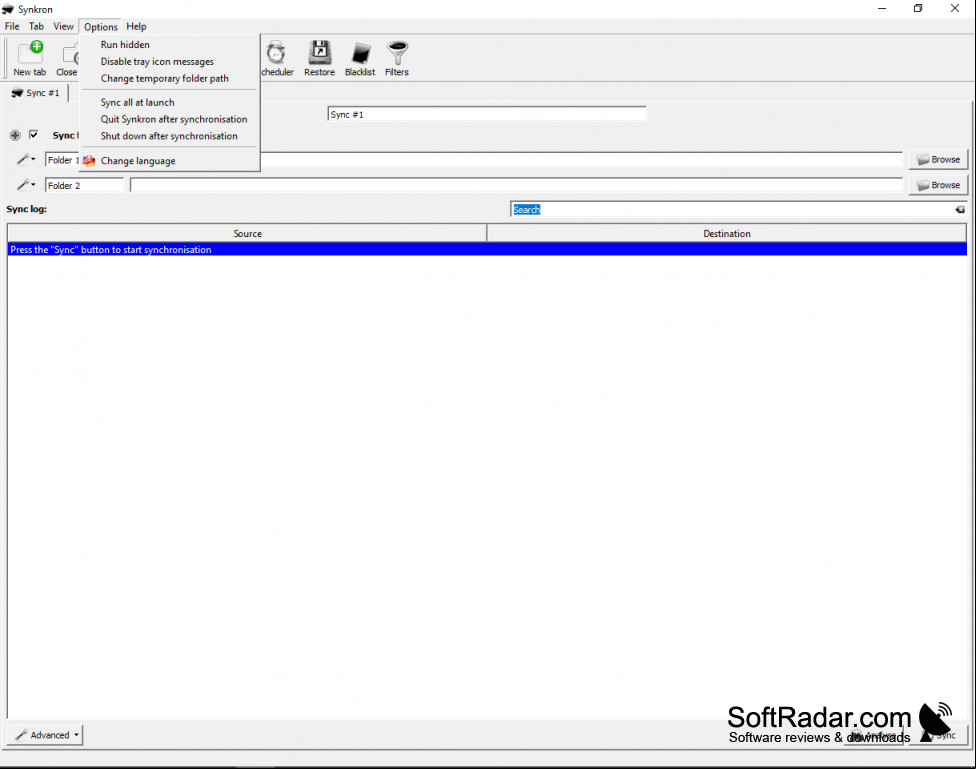Open the Tab menu
The width and height of the screenshot is (976, 769).
coord(36,26)
